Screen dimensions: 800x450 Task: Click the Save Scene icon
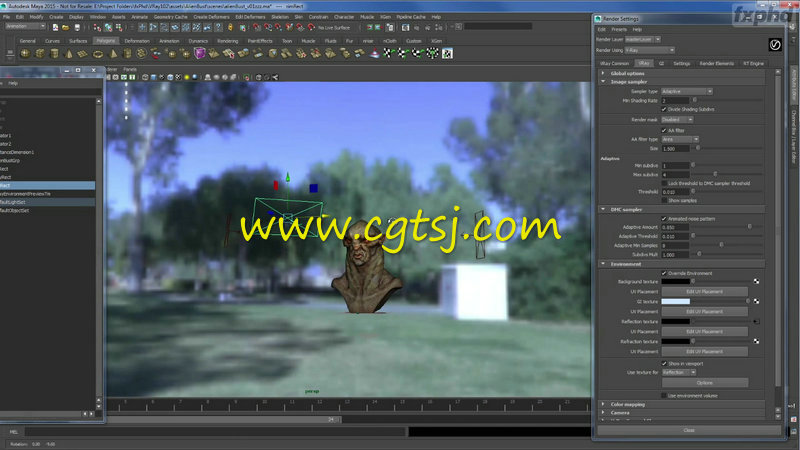tap(77, 27)
